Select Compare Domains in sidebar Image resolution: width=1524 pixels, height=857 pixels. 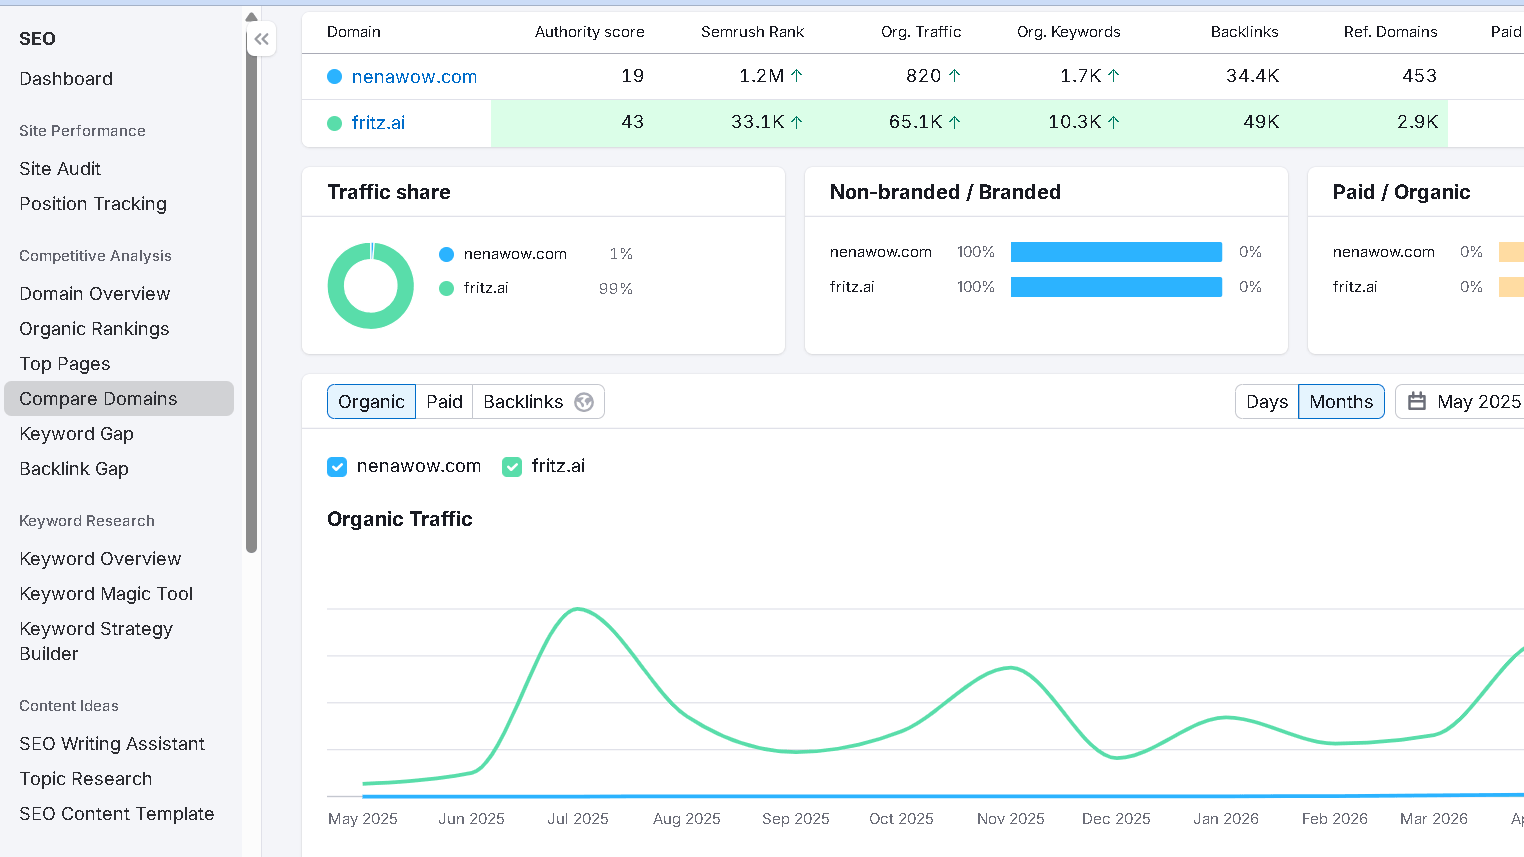click(119, 398)
